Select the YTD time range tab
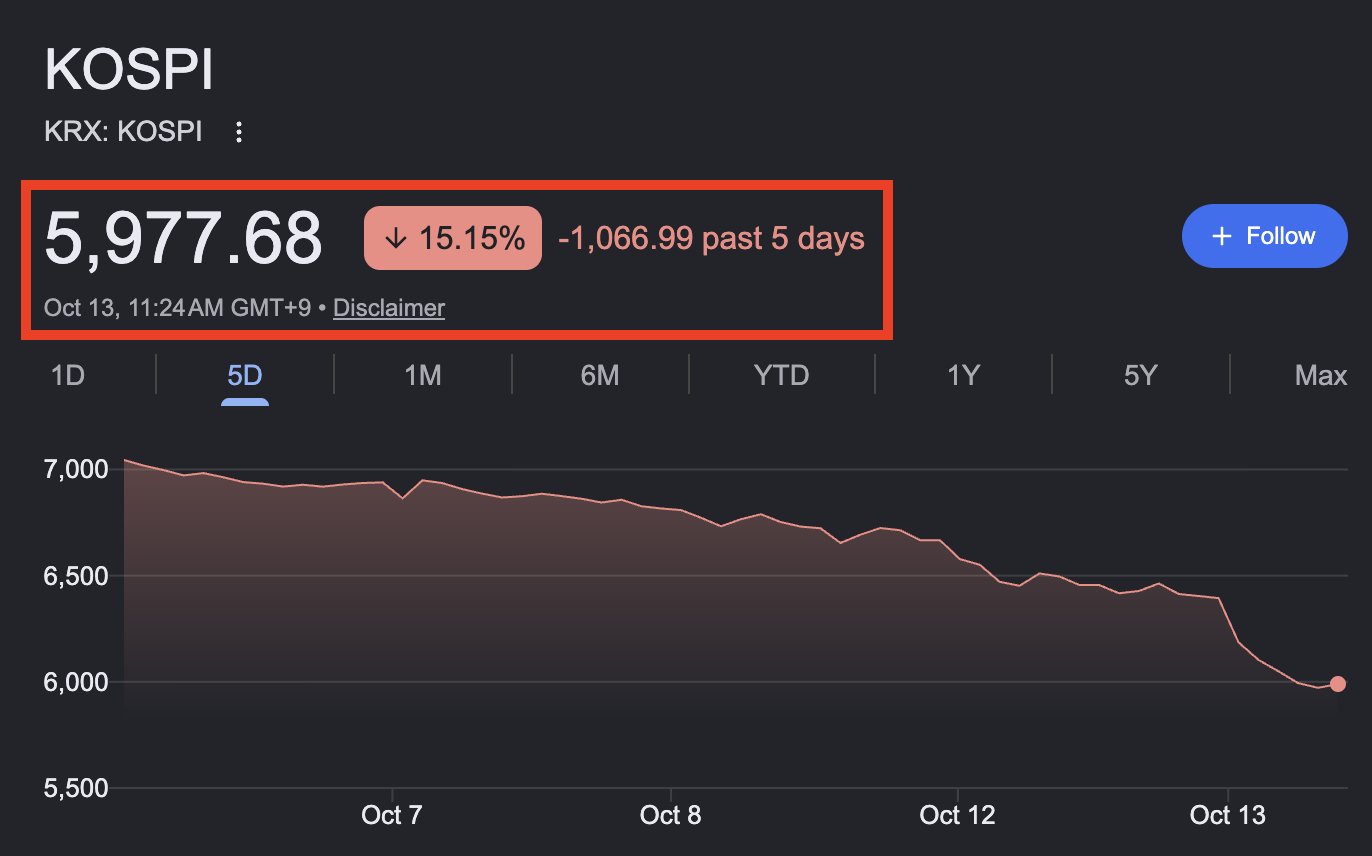 (x=781, y=376)
